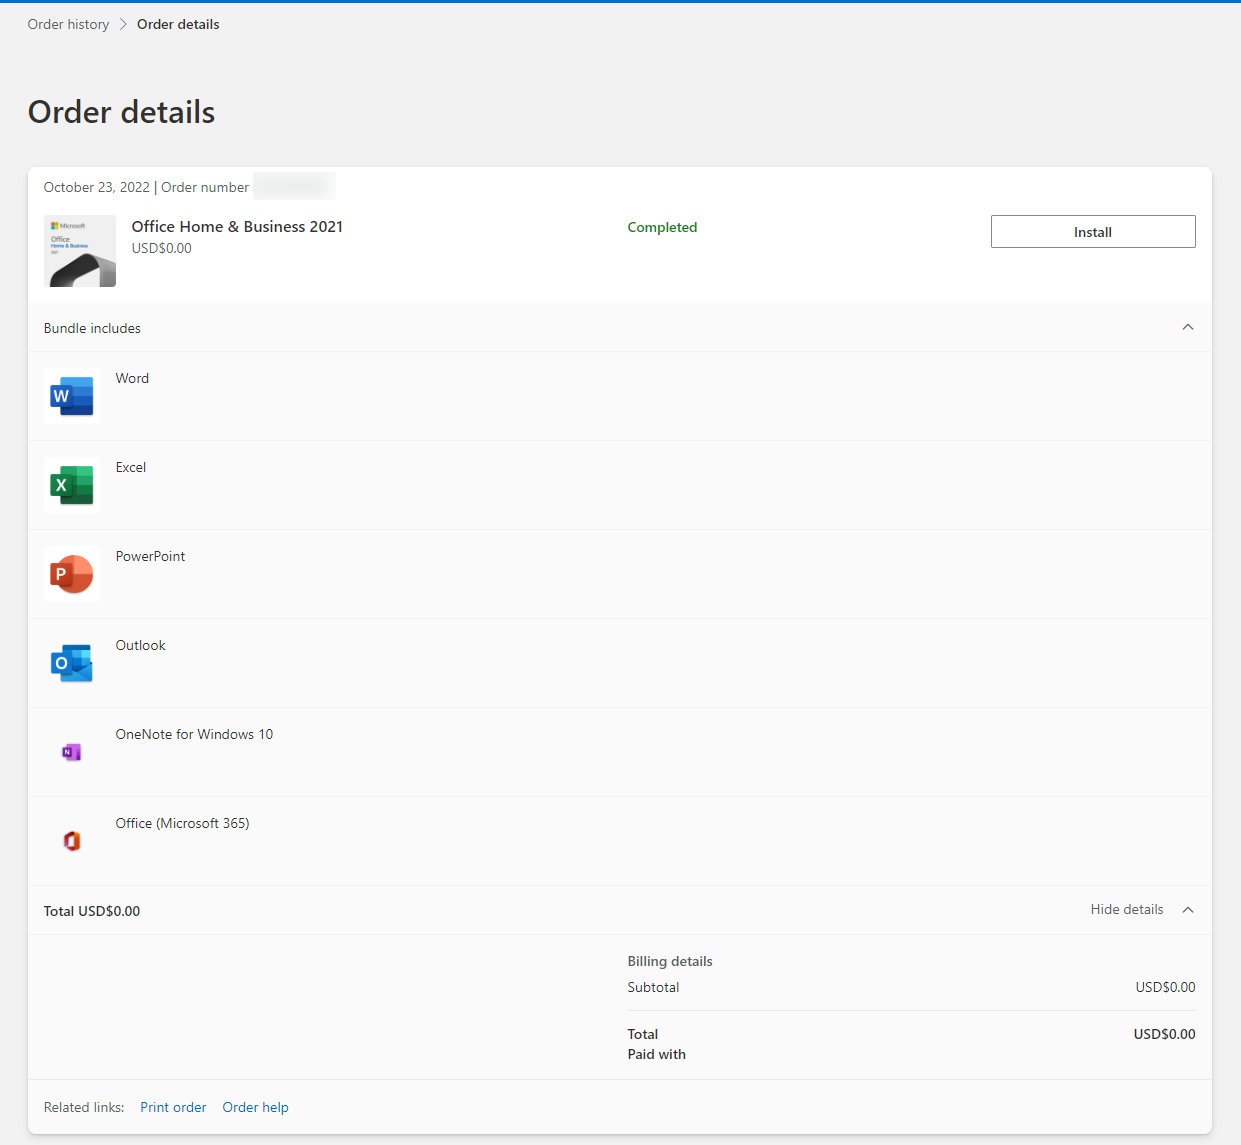The width and height of the screenshot is (1241, 1145).
Task: Install Office Home & Business 2021
Action: [x=1093, y=232]
